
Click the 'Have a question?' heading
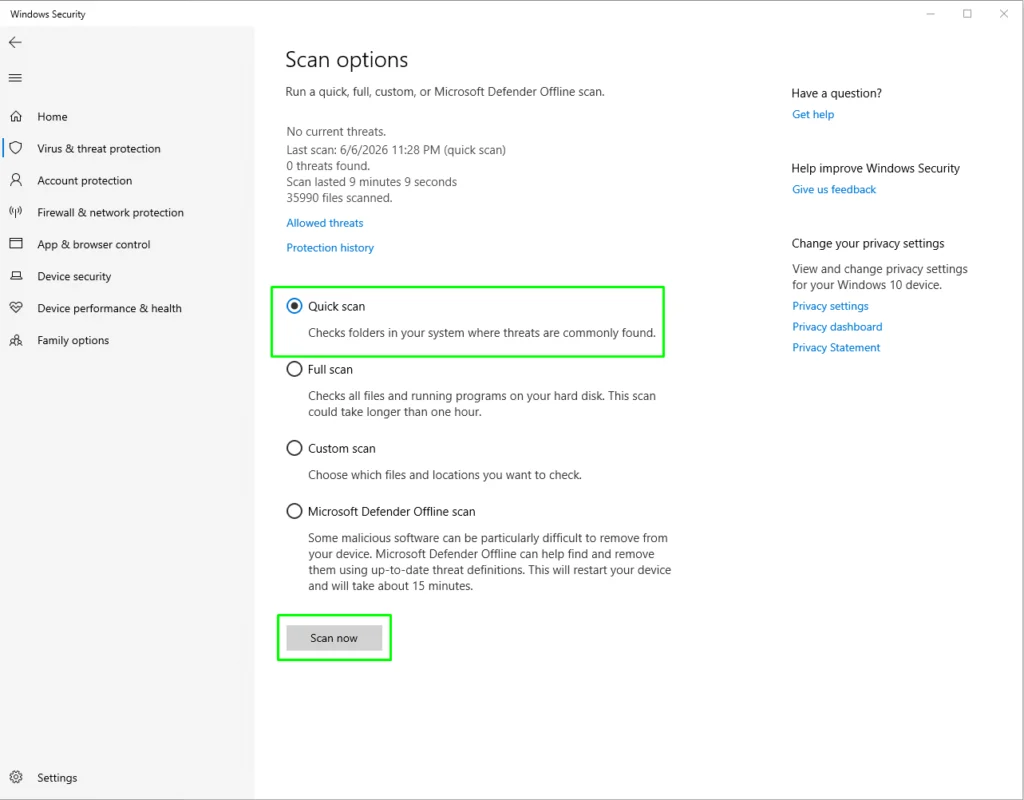coord(837,93)
